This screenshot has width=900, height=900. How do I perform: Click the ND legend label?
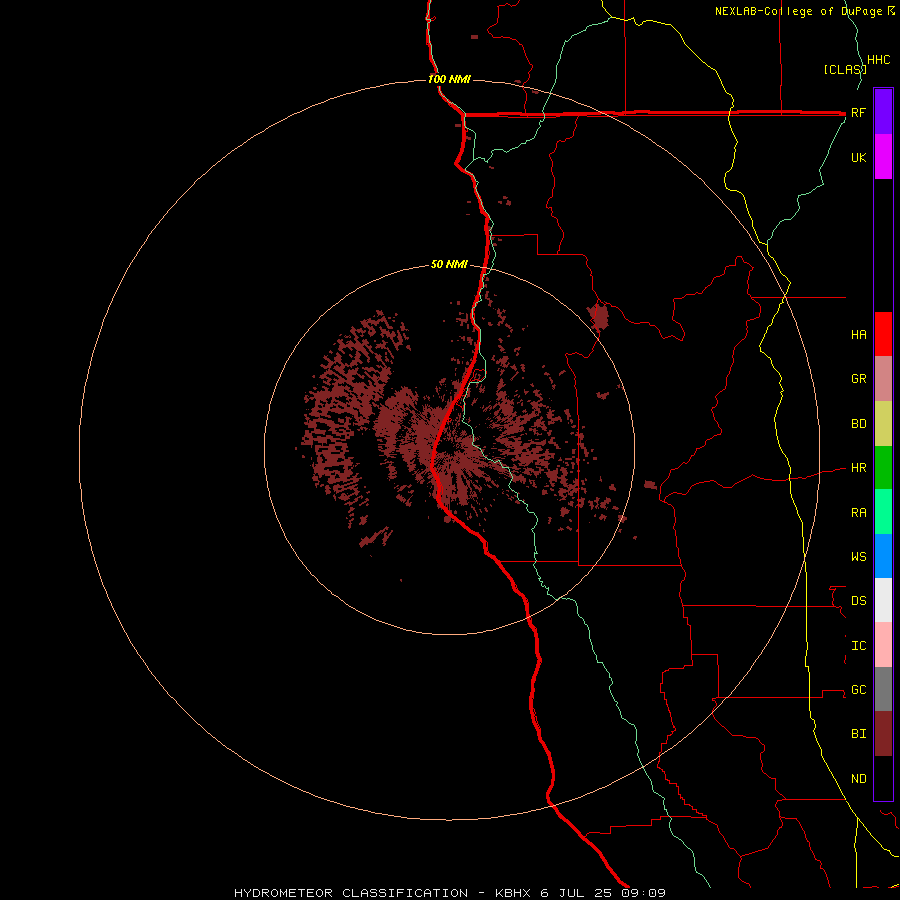click(858, 779)
